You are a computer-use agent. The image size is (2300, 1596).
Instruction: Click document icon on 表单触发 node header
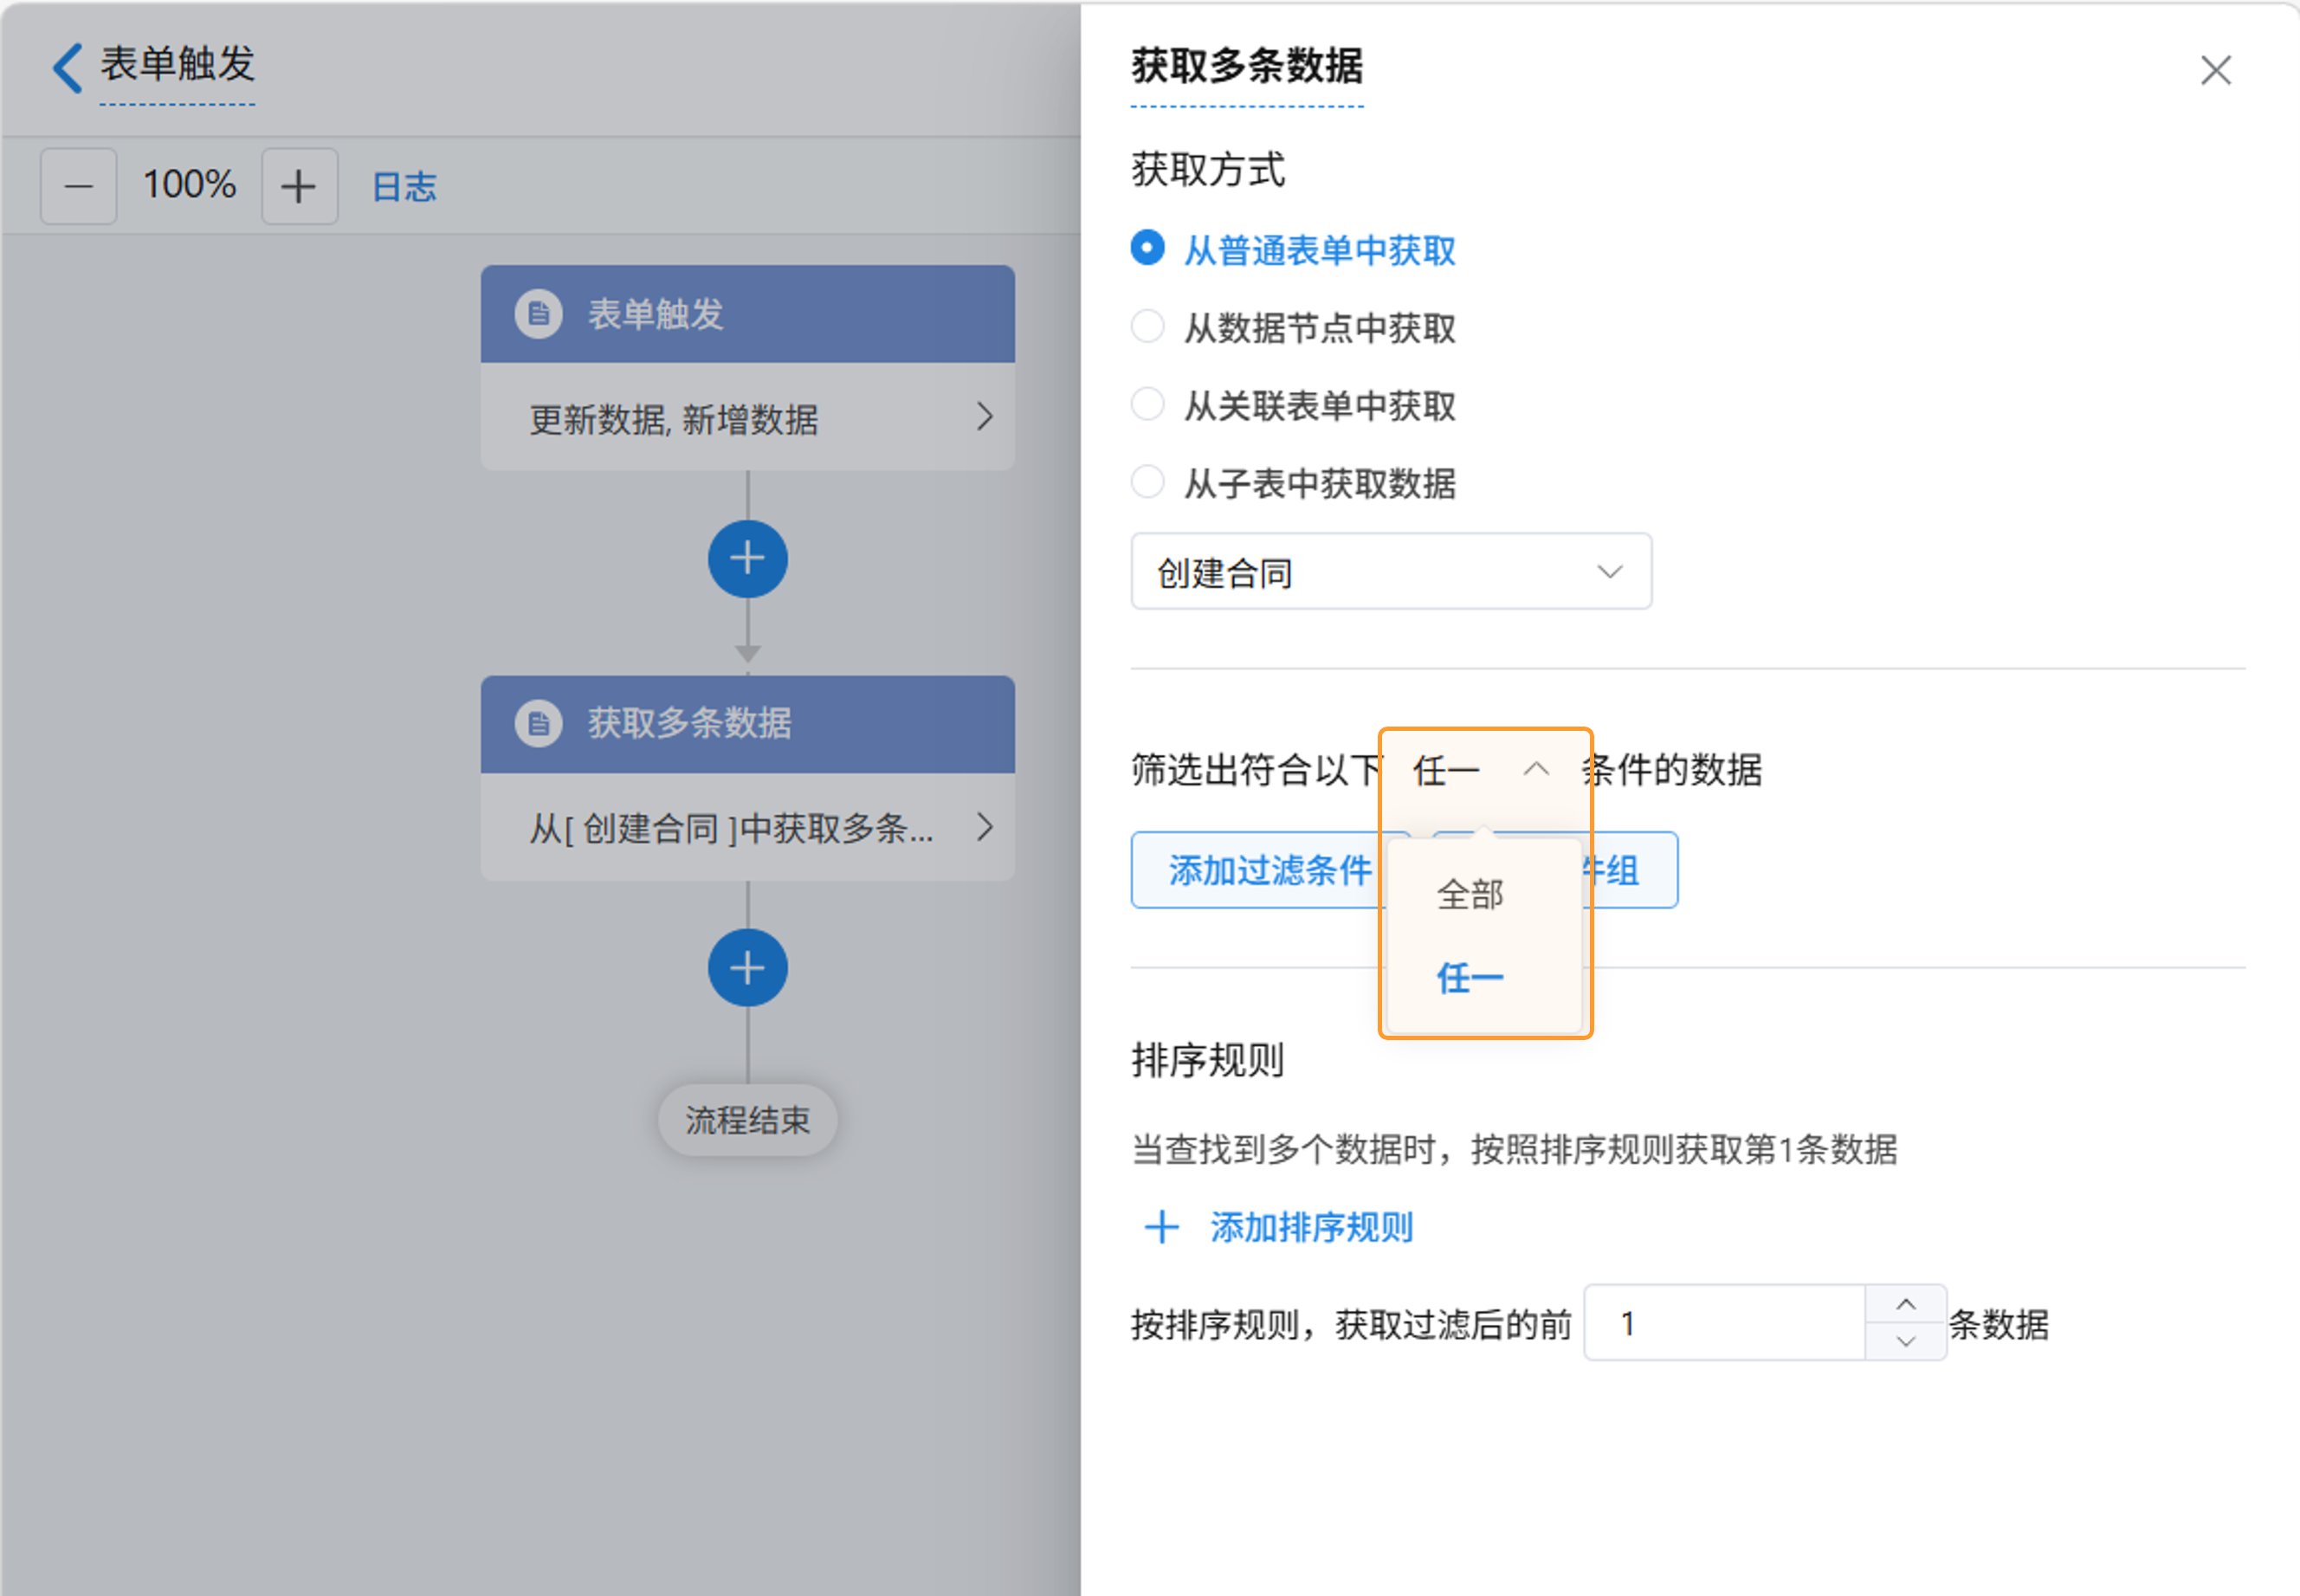pos(539,314)
